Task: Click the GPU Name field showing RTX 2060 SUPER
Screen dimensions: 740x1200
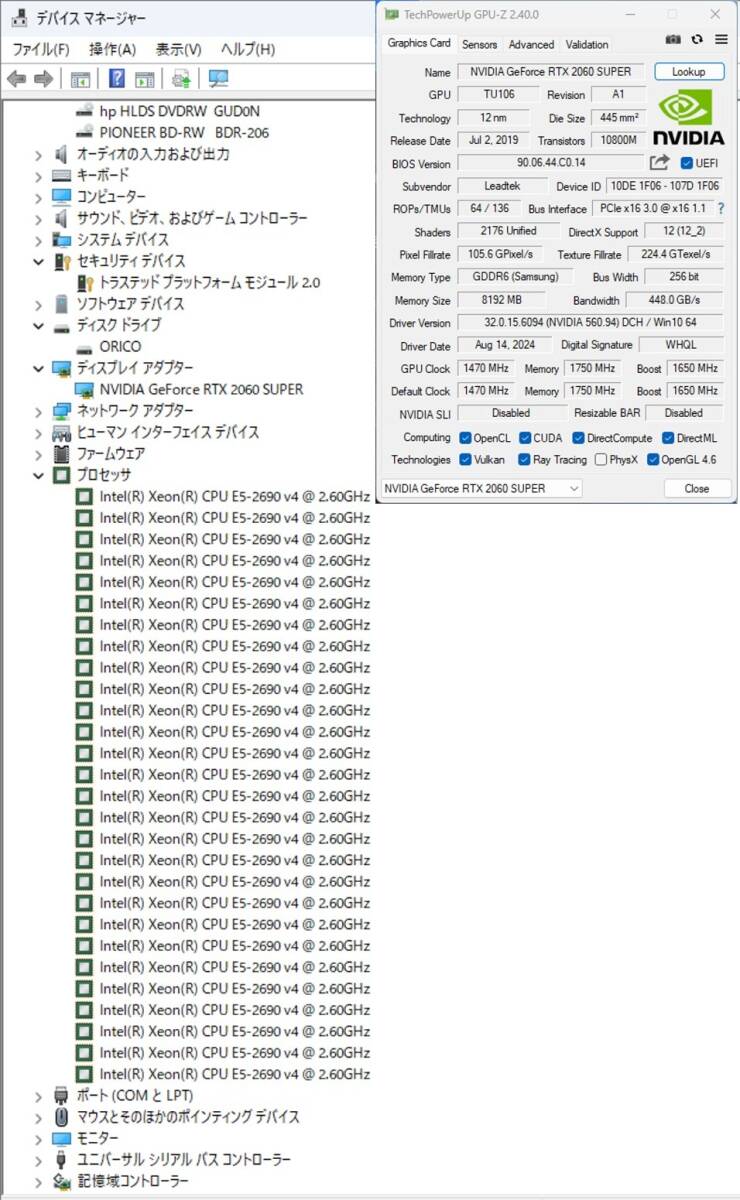Action: (x=552, y=72)
